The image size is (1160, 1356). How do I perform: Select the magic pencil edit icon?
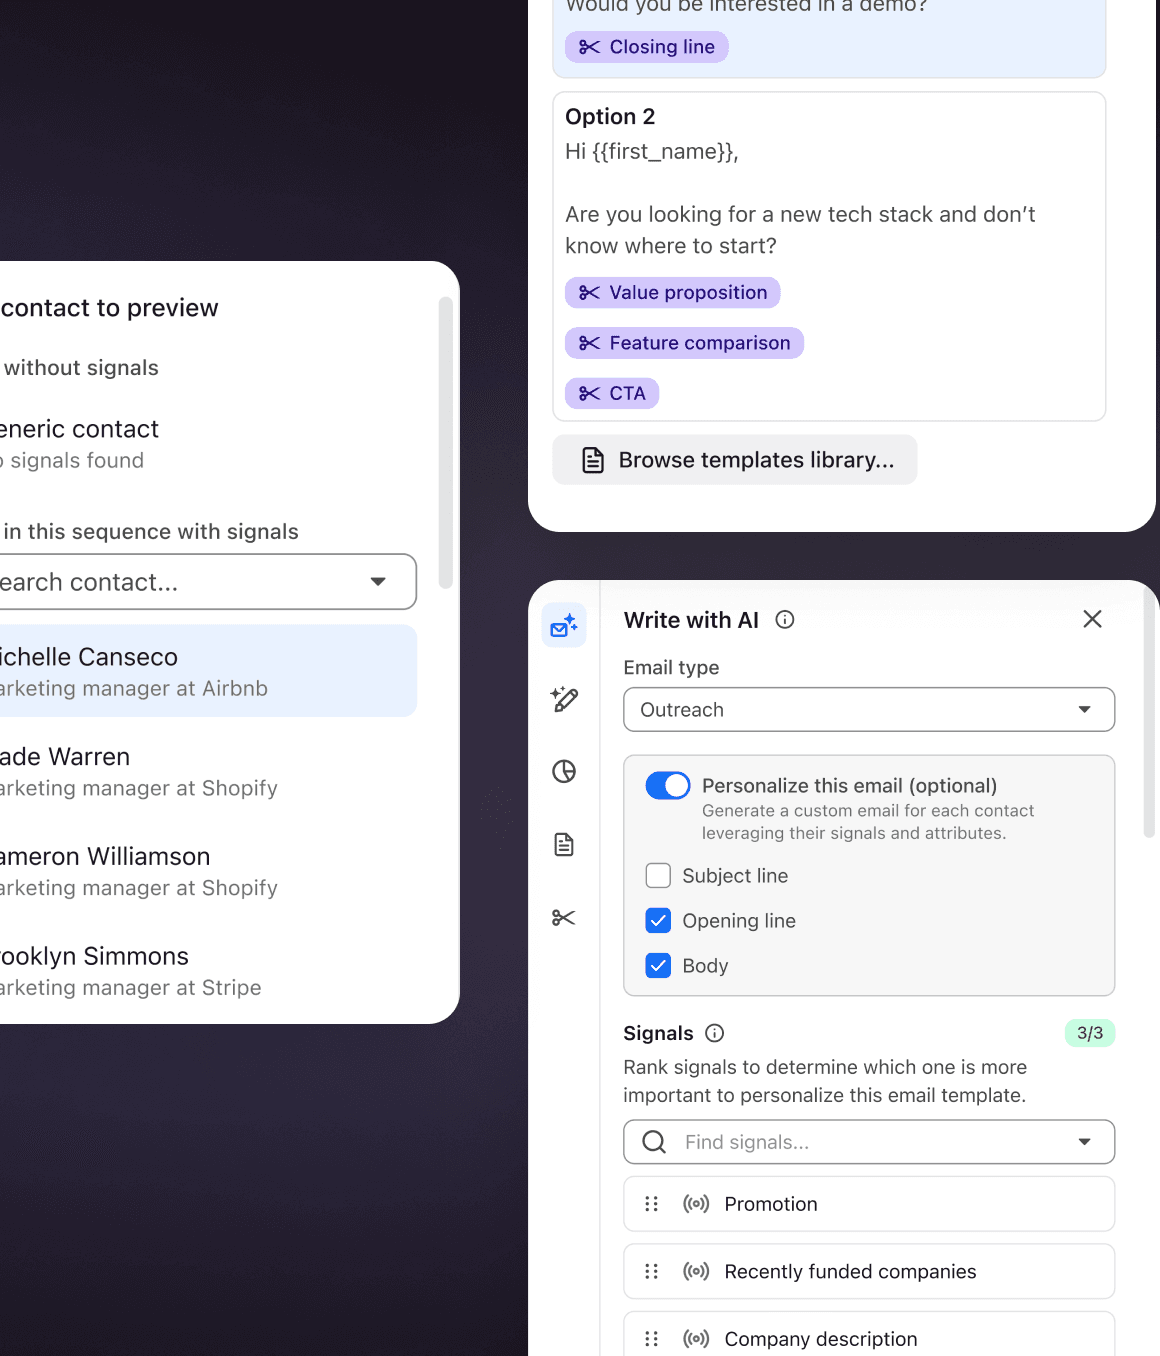coord(564,699)
